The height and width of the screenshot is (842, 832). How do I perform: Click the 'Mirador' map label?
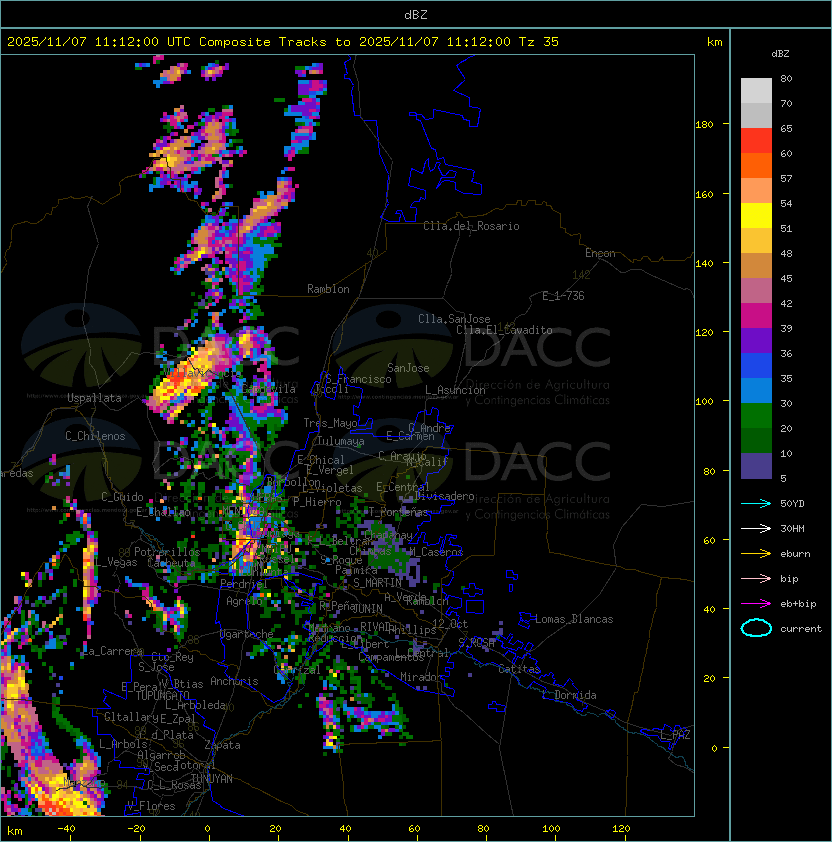coord(422,677)
